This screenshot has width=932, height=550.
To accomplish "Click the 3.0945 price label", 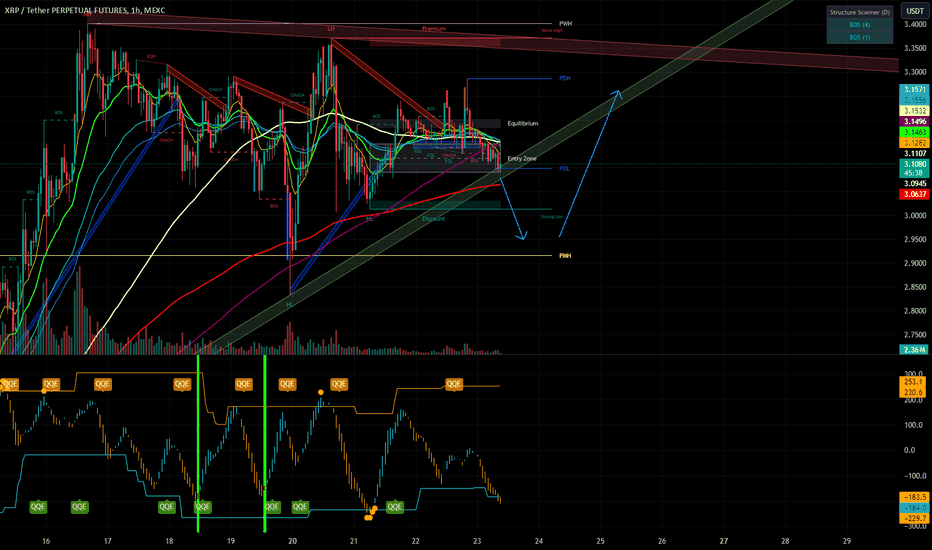I will point(915,184).
